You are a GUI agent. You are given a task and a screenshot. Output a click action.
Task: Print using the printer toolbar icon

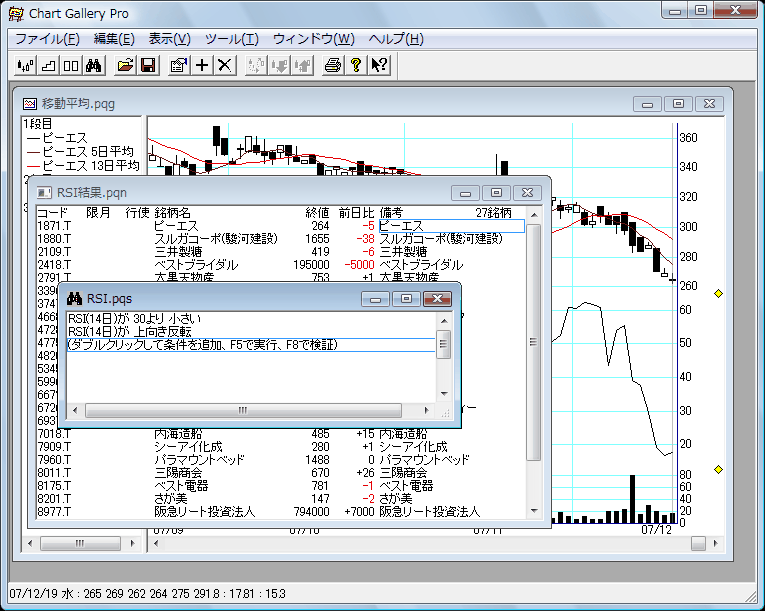[x=333, y=65]
